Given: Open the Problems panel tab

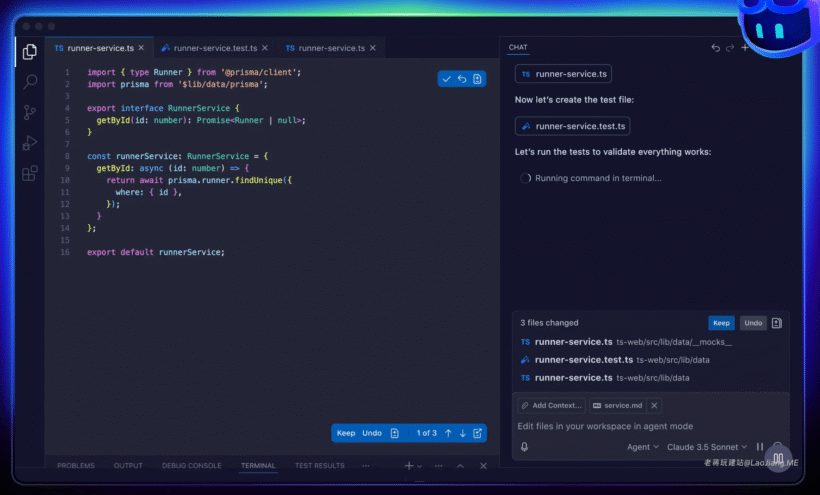Looking at the screenshot, I should pos(76,466).
